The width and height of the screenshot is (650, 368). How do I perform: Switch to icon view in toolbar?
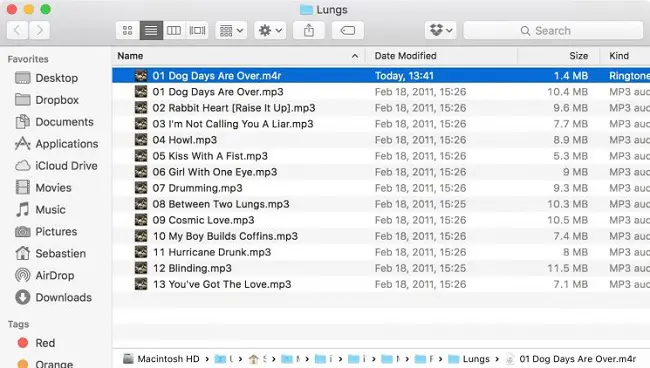pyautogui.click(x=128, y=30)
